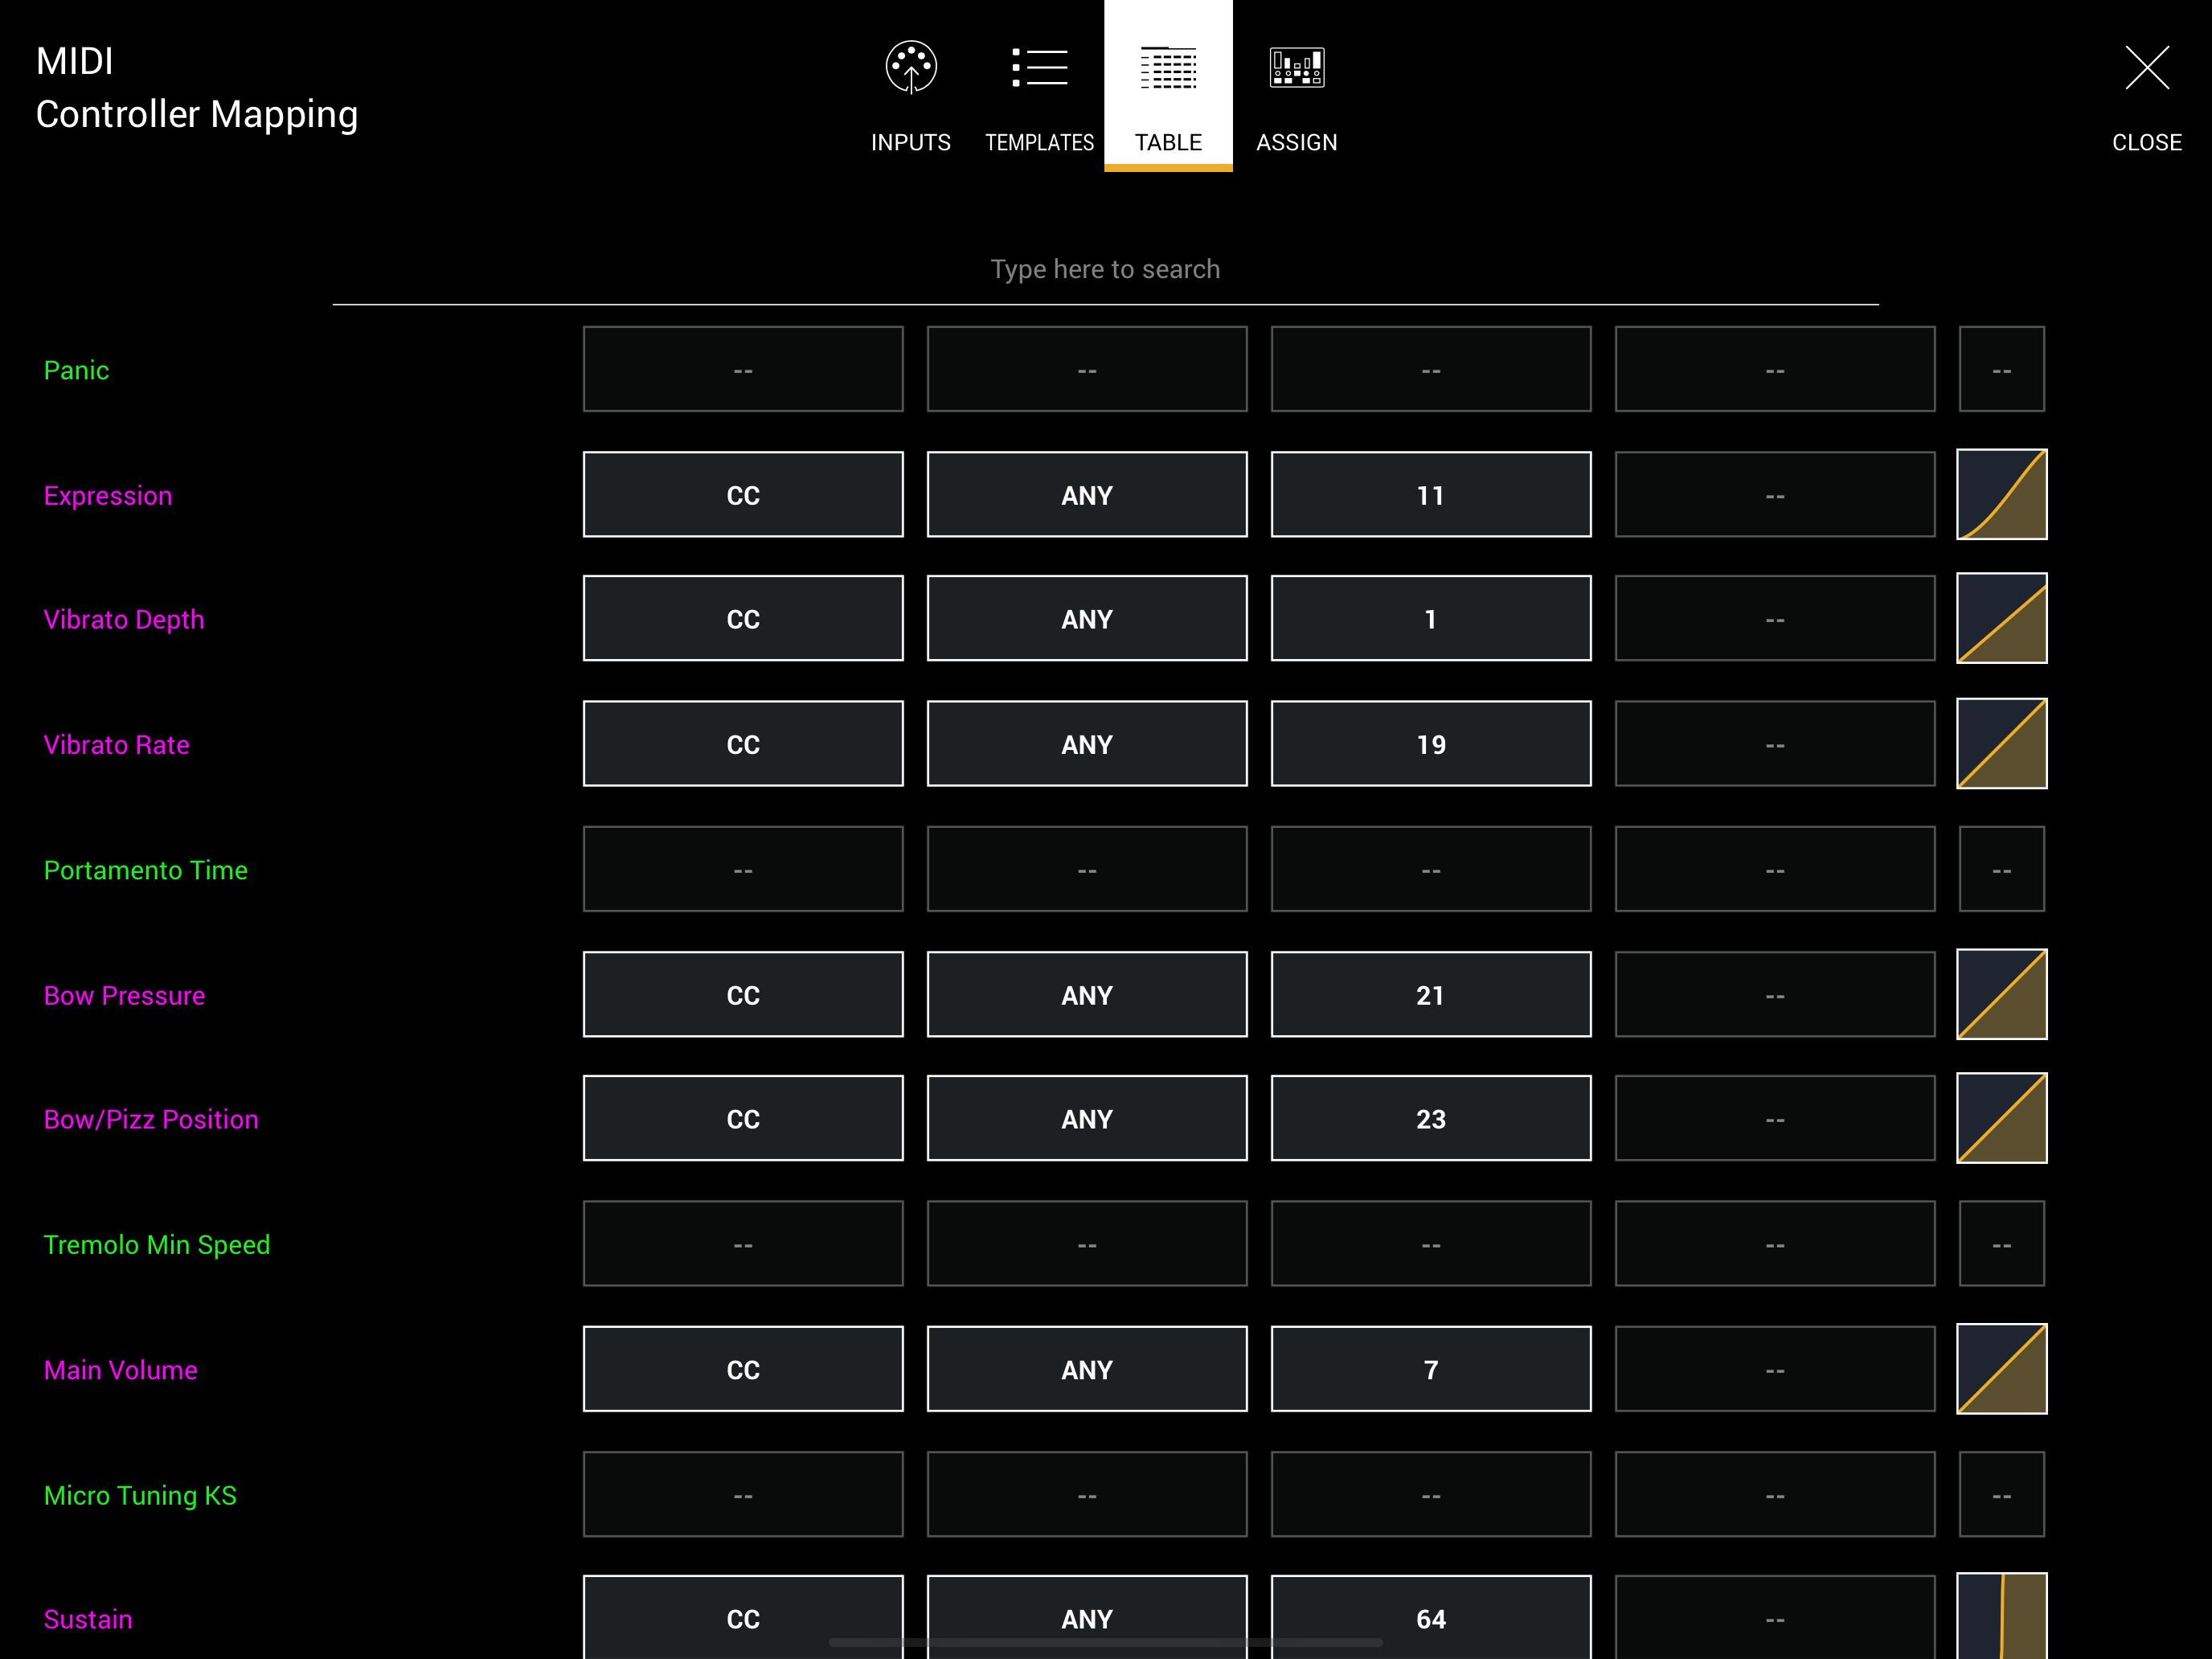
Task: Edit Vibrato Depth controller number 1
Action: coord(1431,618)
